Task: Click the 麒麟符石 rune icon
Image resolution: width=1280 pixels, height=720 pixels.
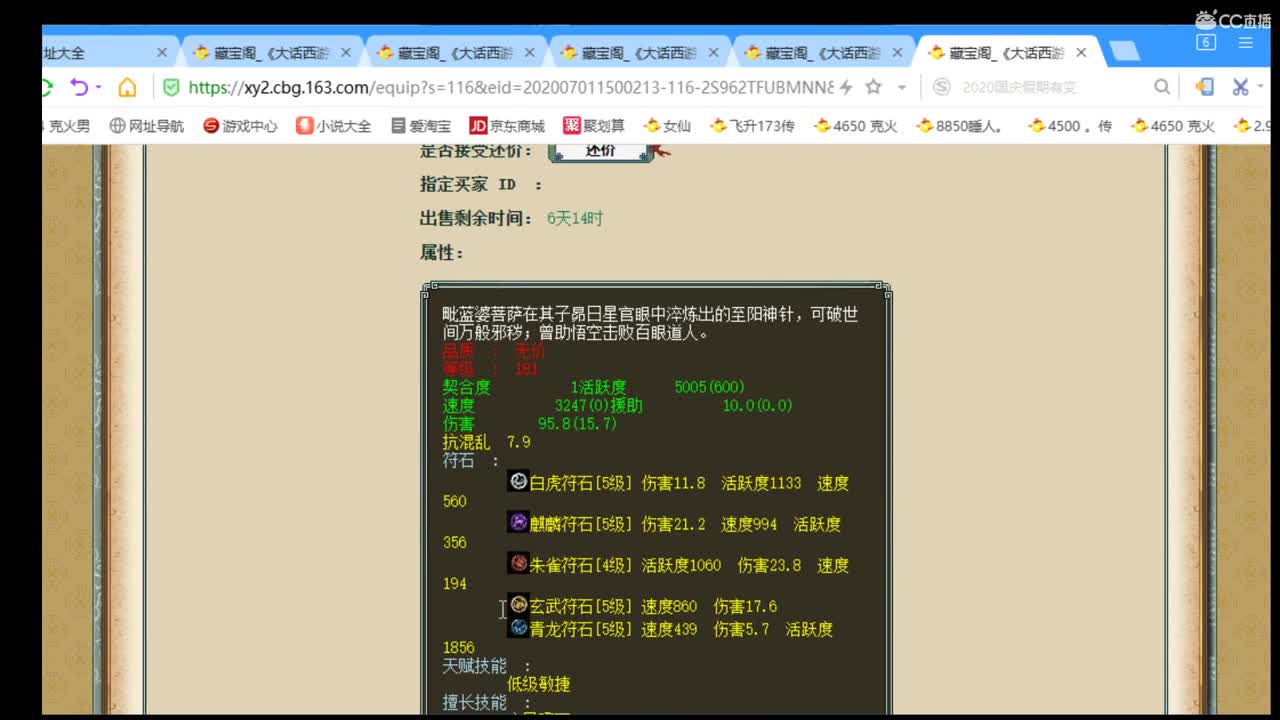Action: [x=518, y=523]
